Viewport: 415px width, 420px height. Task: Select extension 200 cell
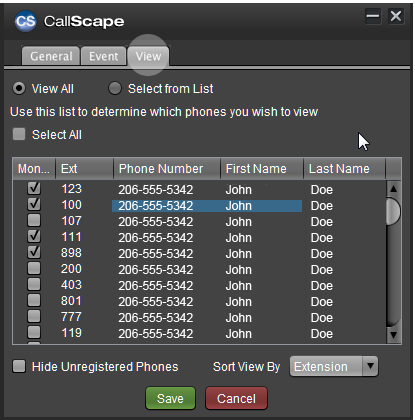coord(71,269)
